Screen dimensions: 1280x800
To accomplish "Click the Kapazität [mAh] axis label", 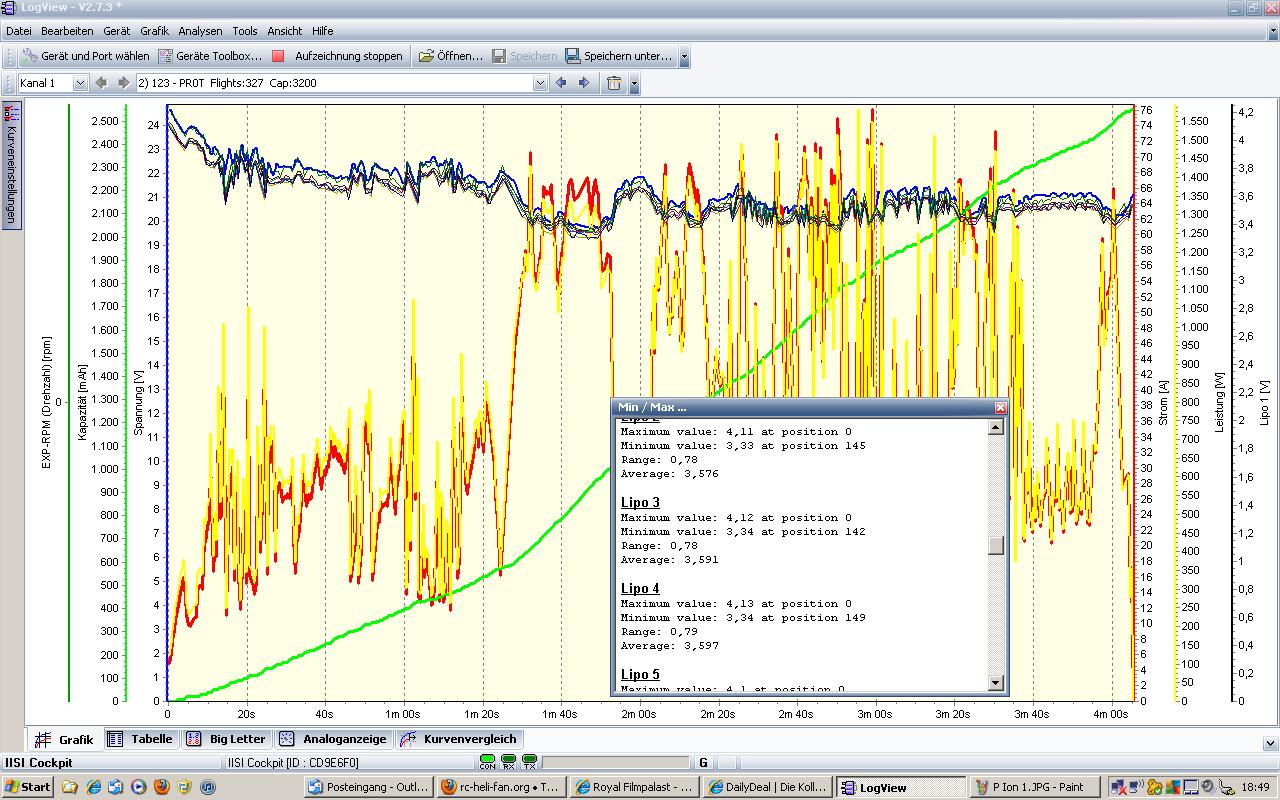I will [x=84, y=402].
